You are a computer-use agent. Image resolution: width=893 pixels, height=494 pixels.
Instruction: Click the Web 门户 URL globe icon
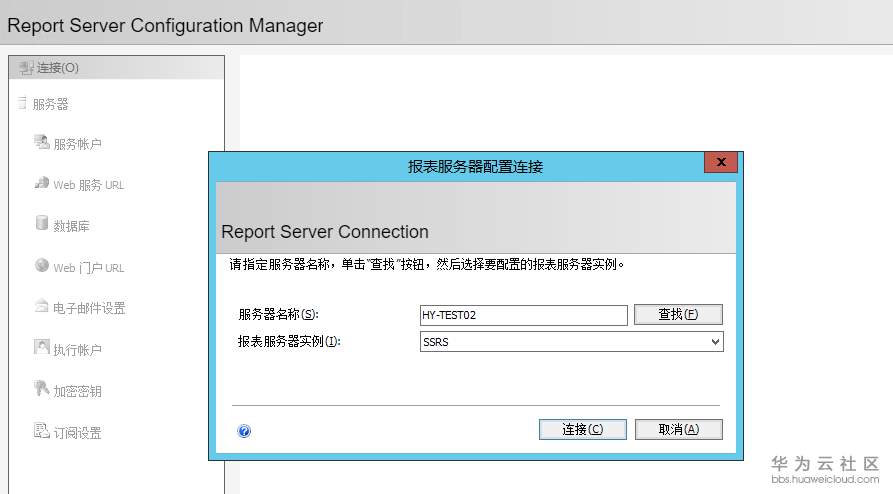click(x=41, y=266)
